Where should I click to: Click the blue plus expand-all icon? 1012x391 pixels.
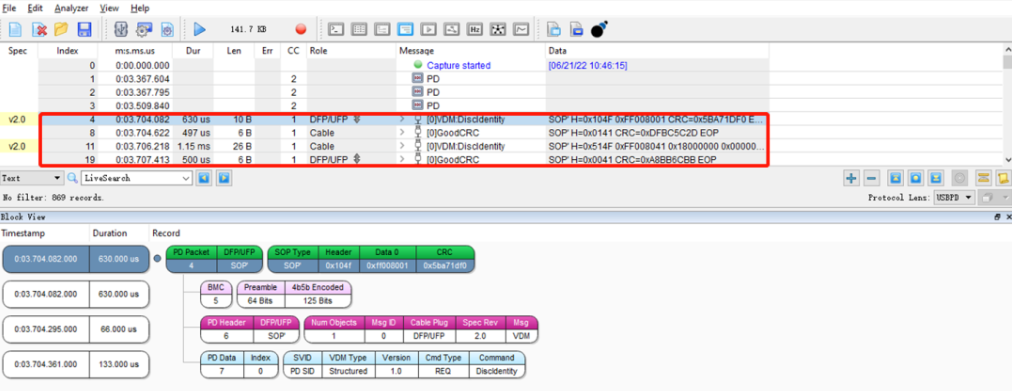tap(852, 178)
